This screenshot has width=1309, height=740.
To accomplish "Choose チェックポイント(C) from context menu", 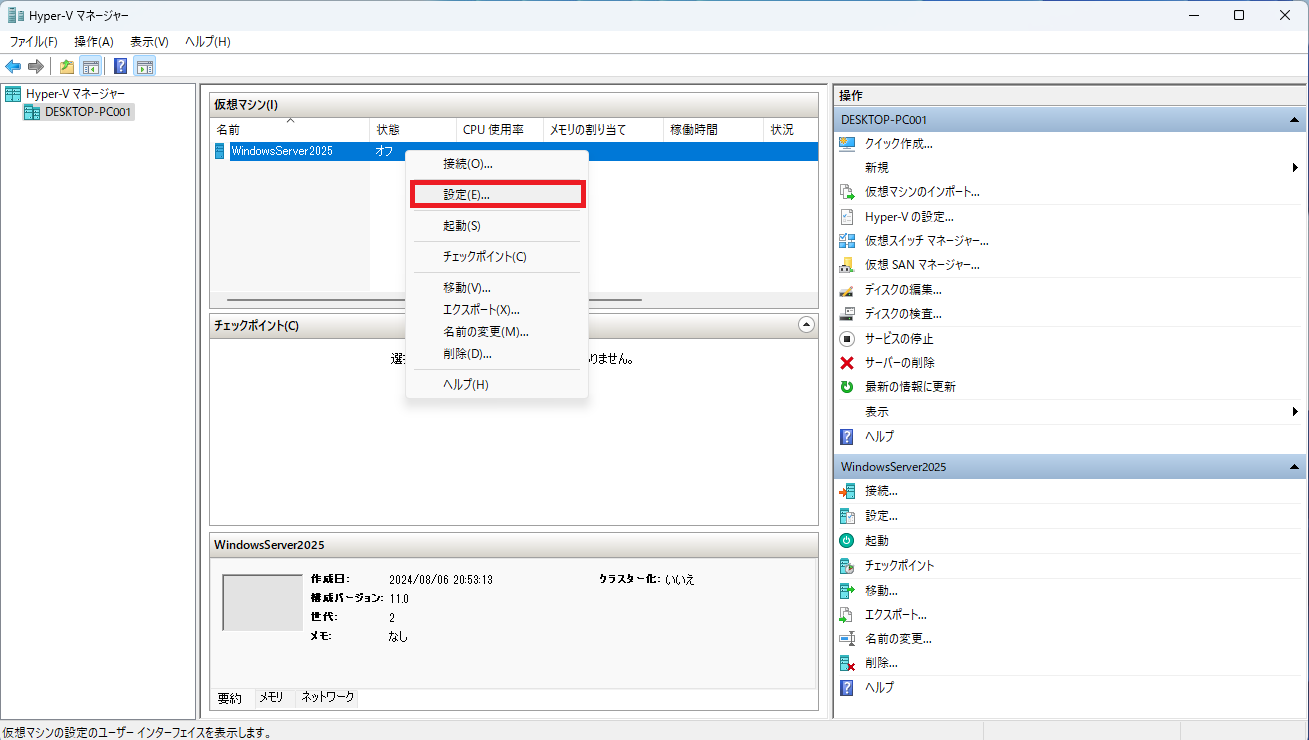I will pos(497,257).
